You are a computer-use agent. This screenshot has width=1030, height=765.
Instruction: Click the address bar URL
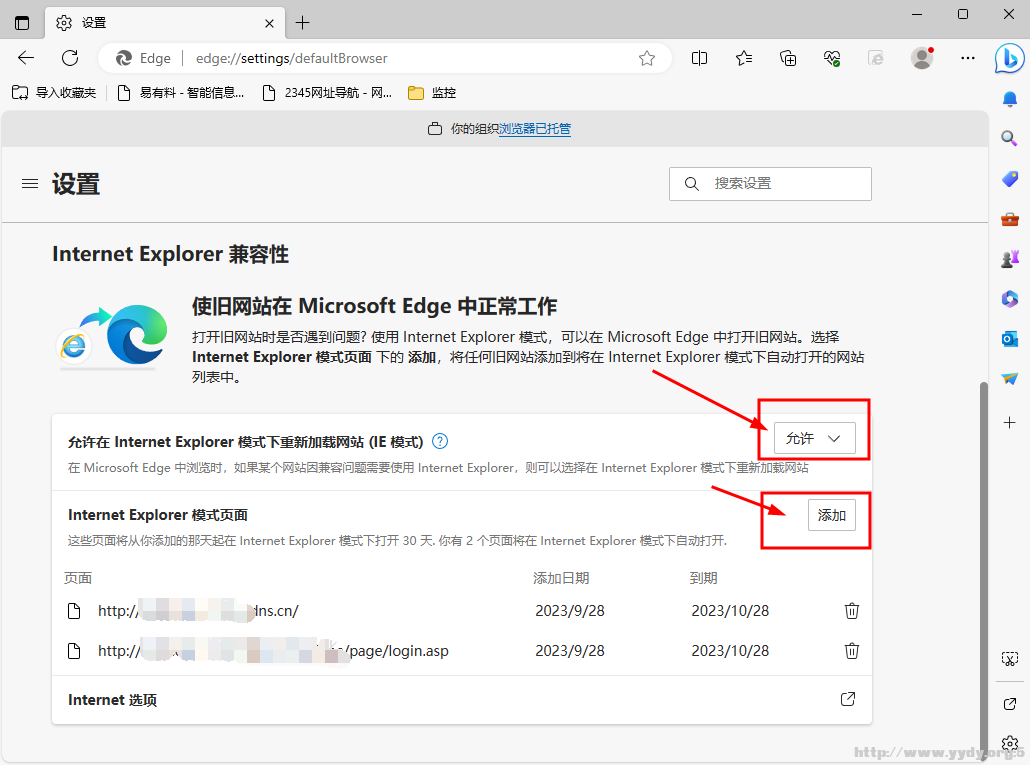point(292,58)
